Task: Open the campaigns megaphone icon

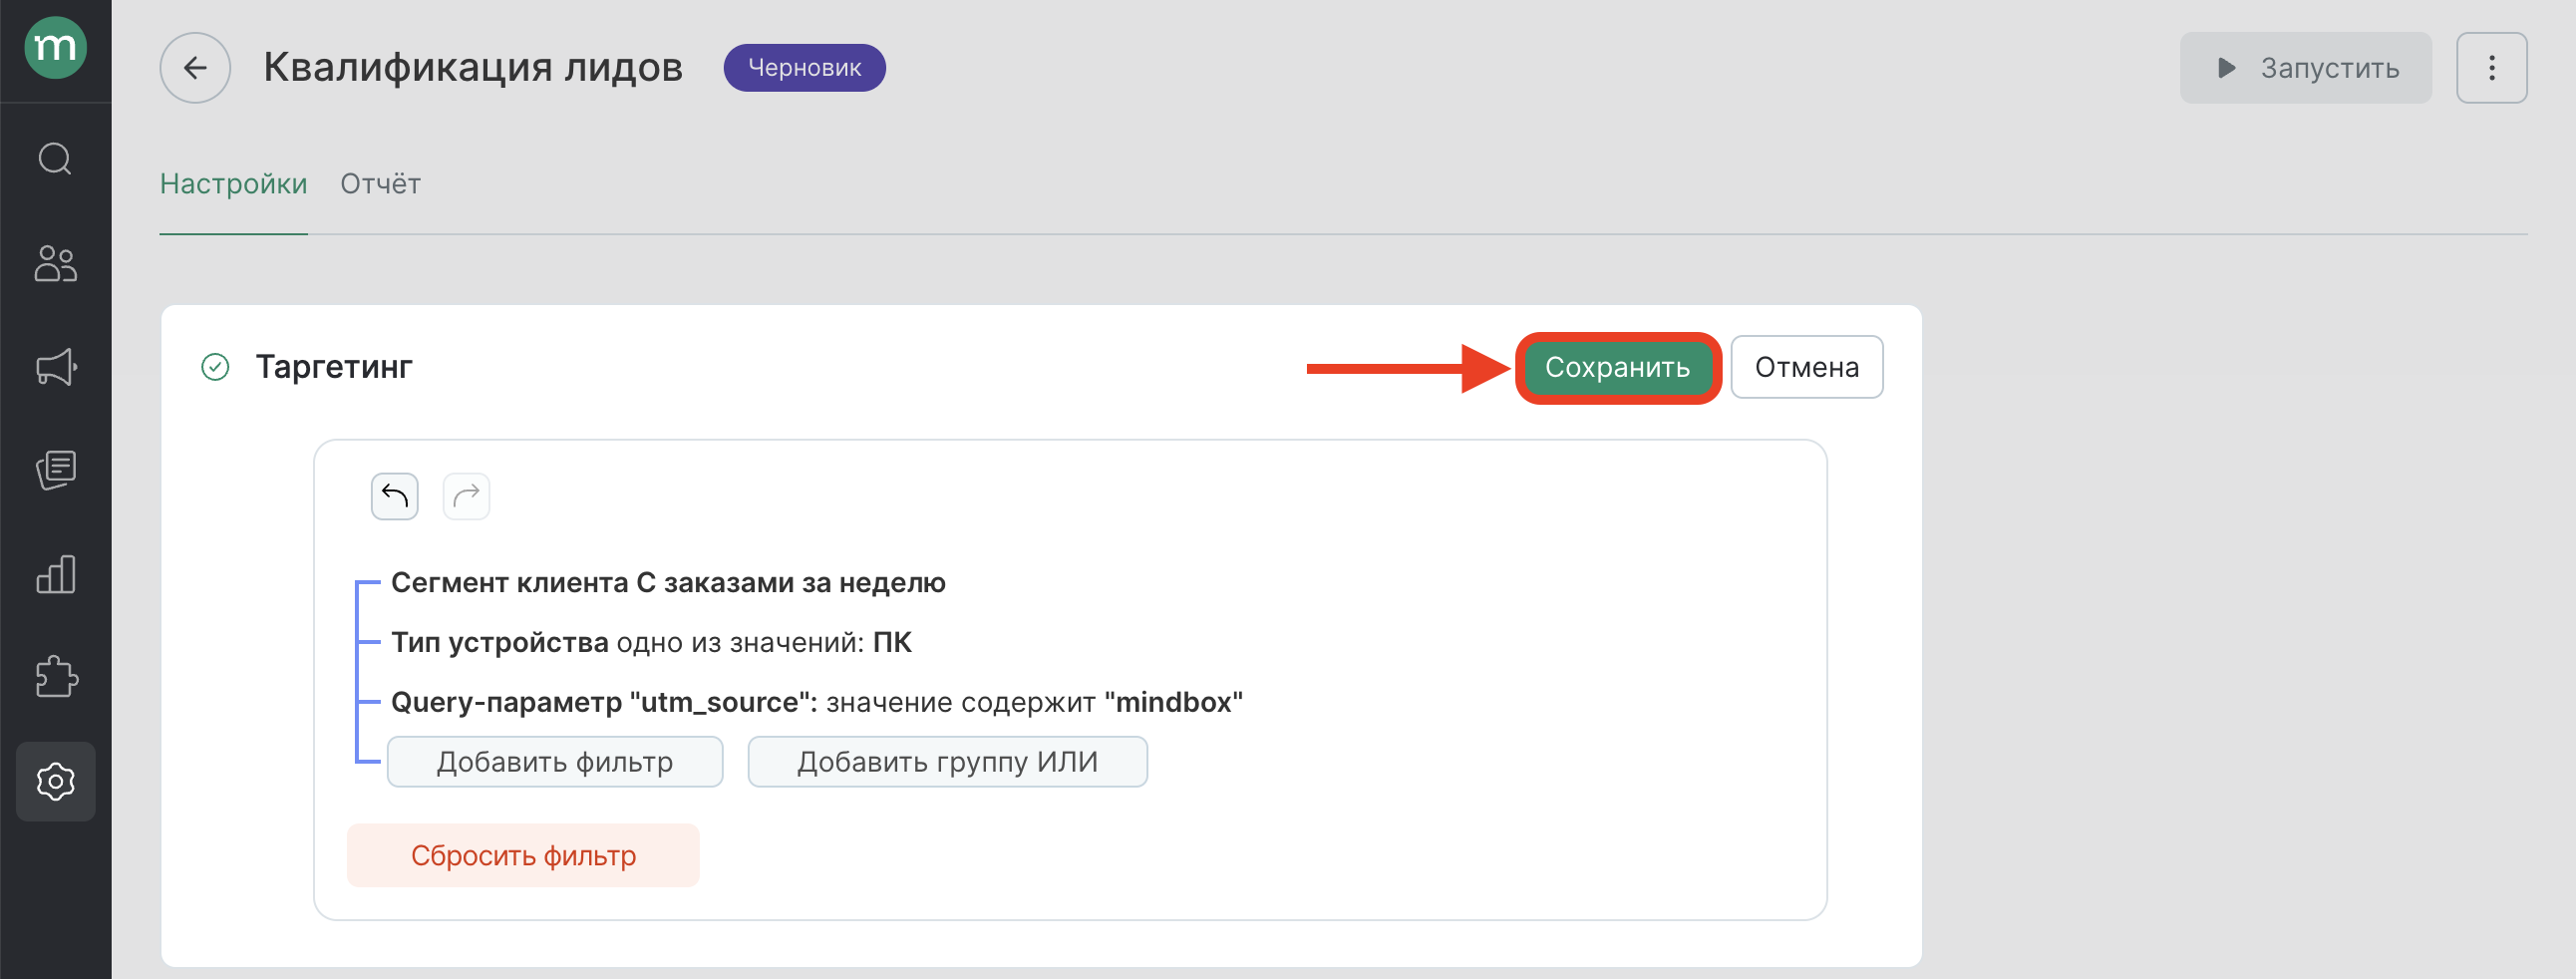Action: [x=55, y=367]
